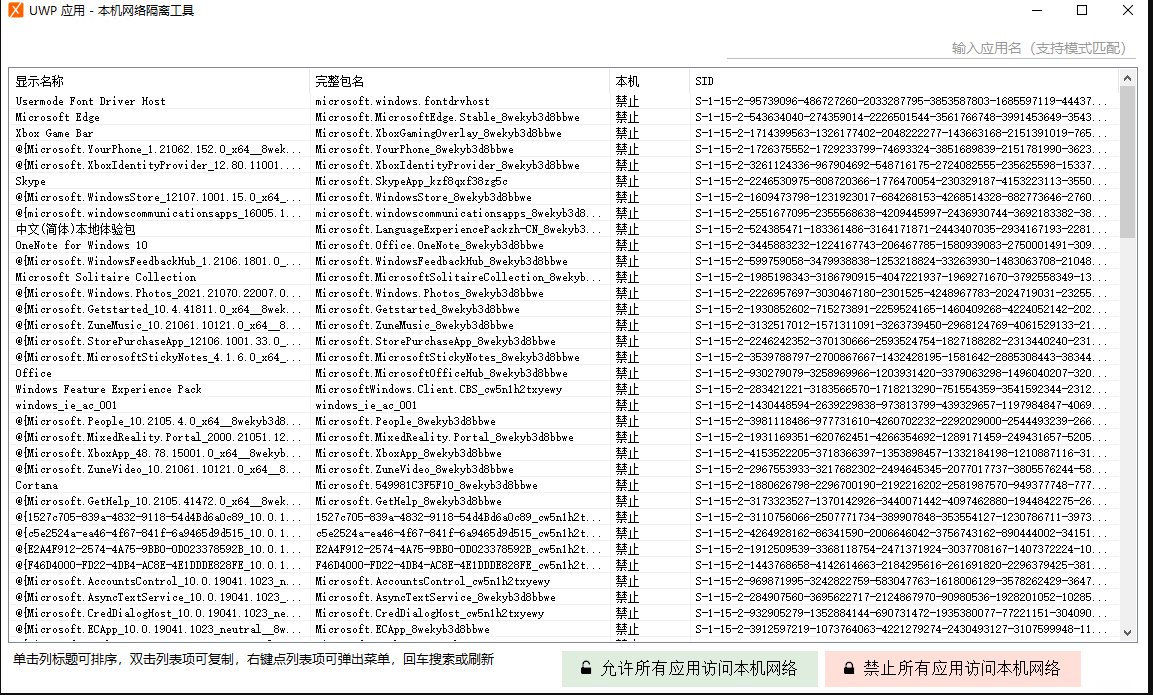Click package name Microsoft.YourPhone_8wekyb3d8bbwe
Screen dimensions: 1153x695
414,149
